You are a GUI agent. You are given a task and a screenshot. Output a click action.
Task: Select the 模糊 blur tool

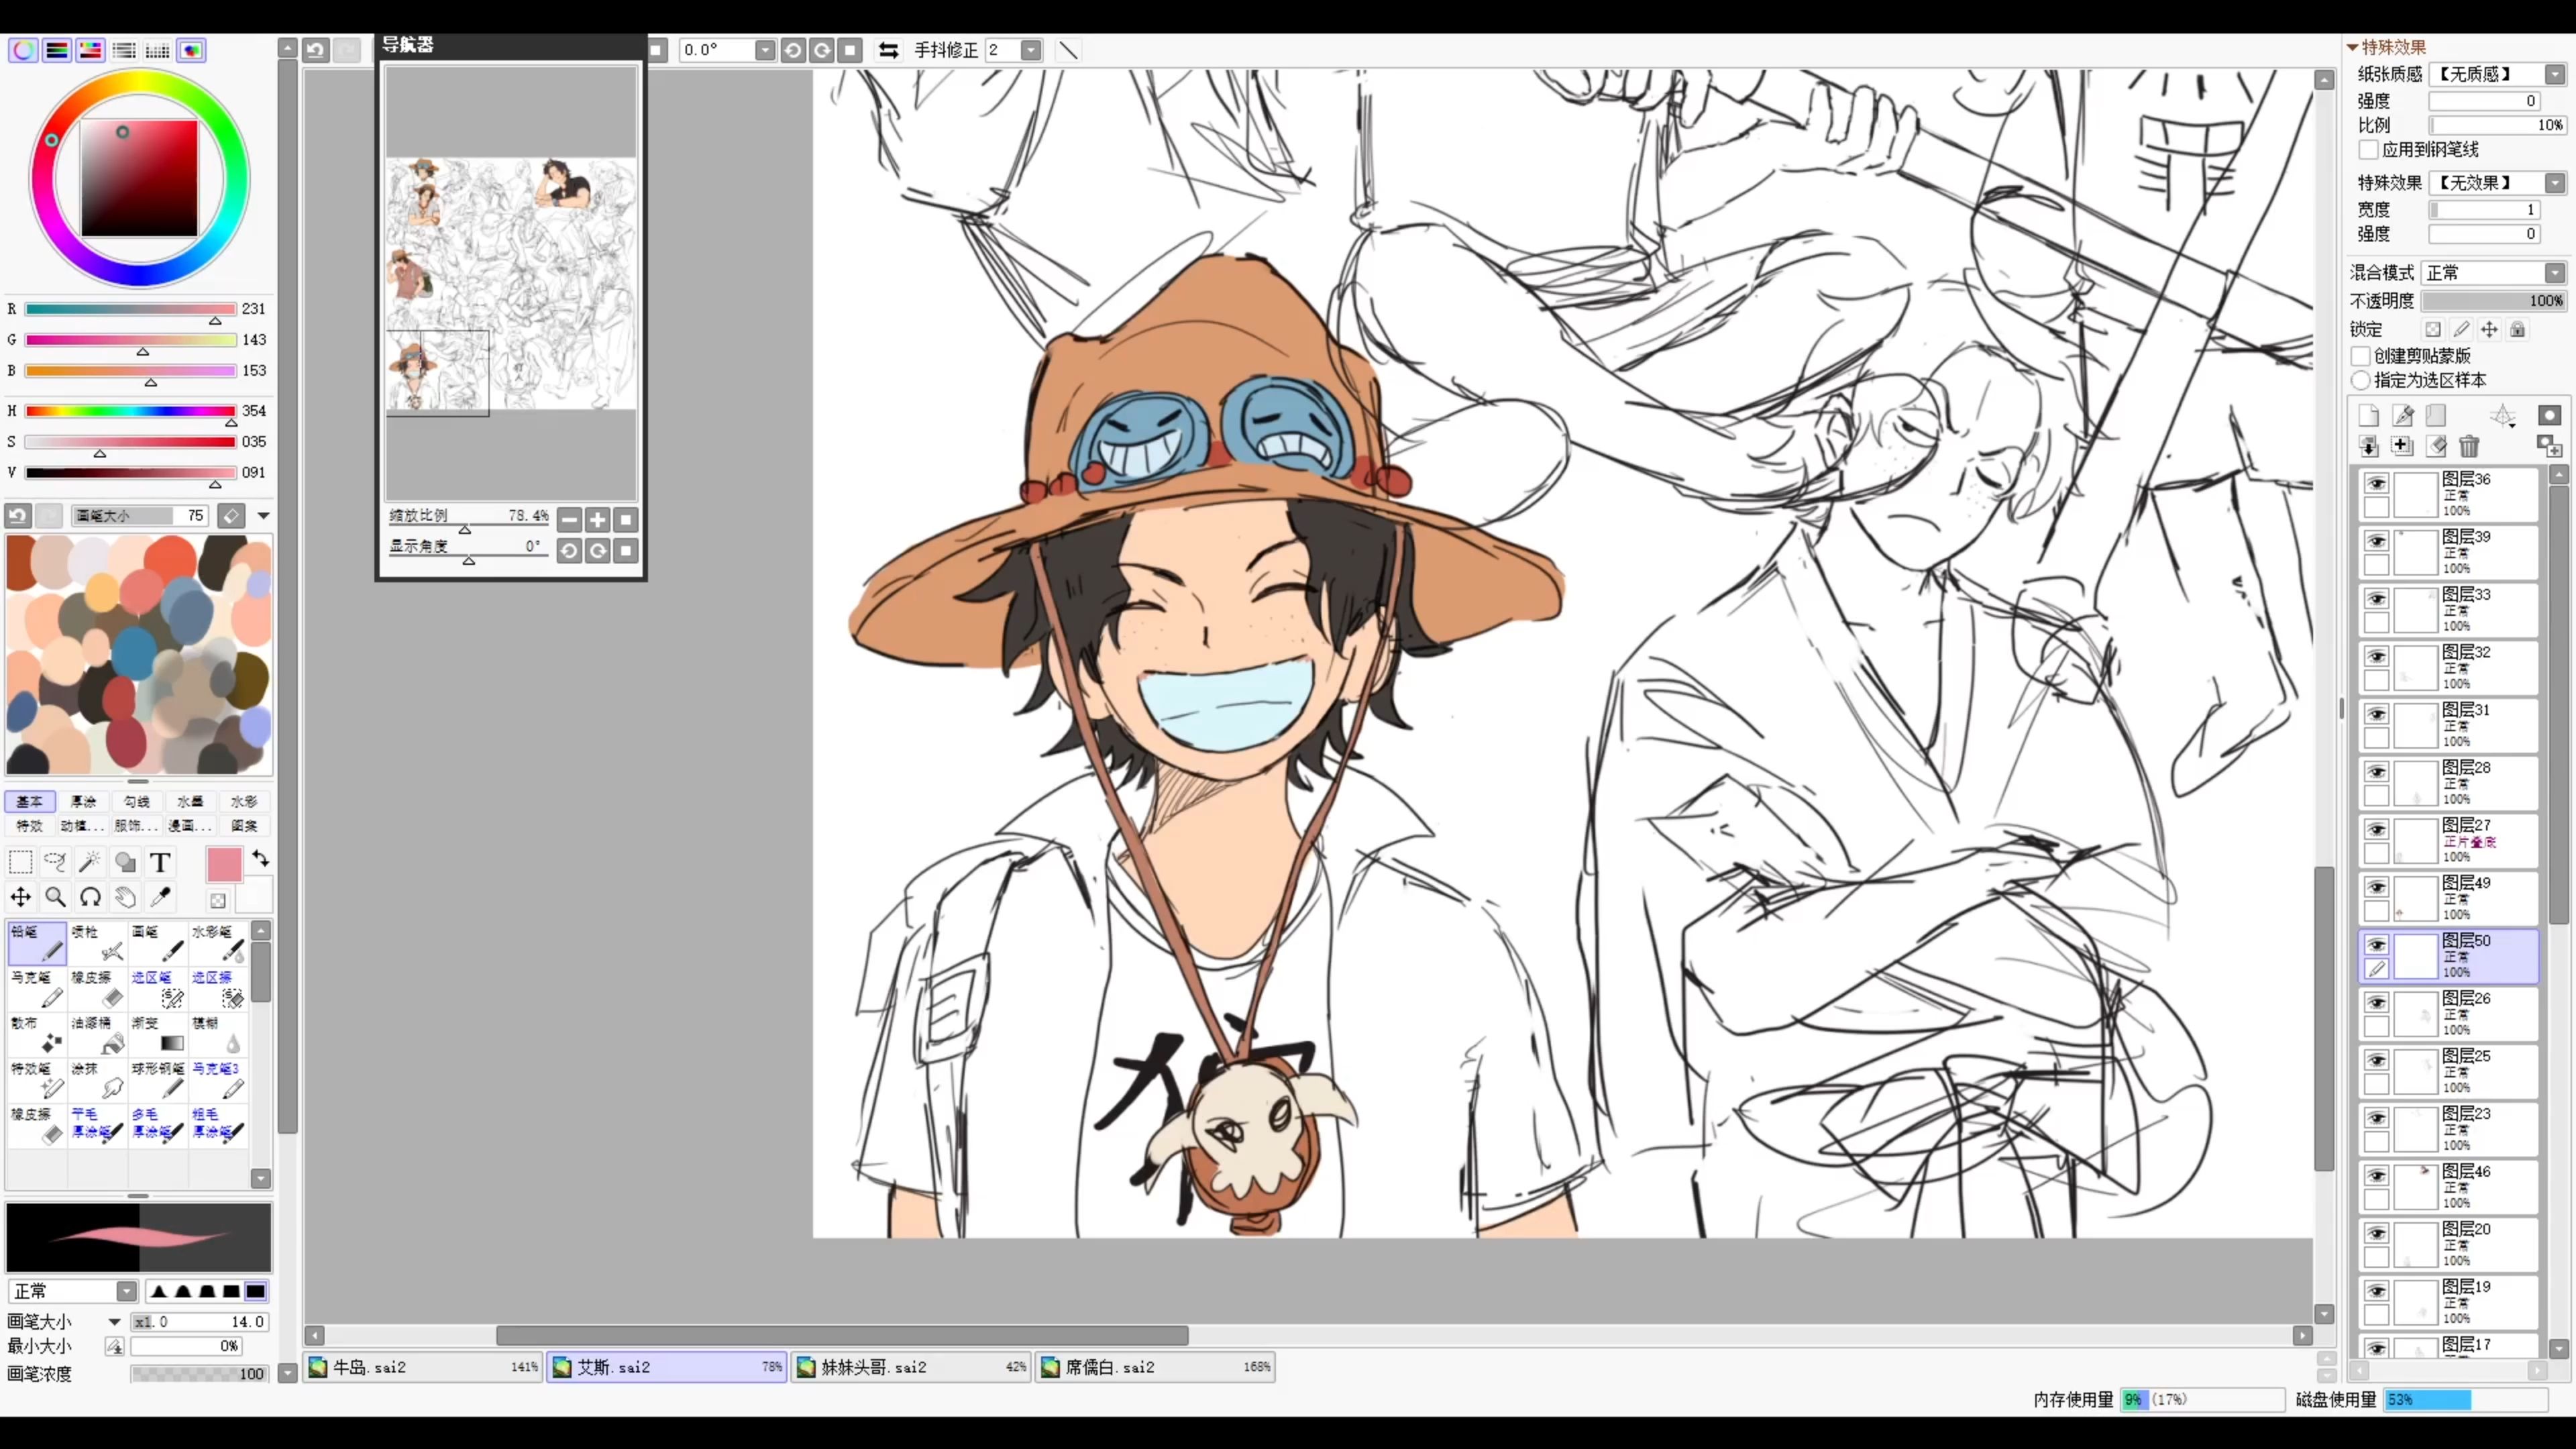coord(218,1035)
